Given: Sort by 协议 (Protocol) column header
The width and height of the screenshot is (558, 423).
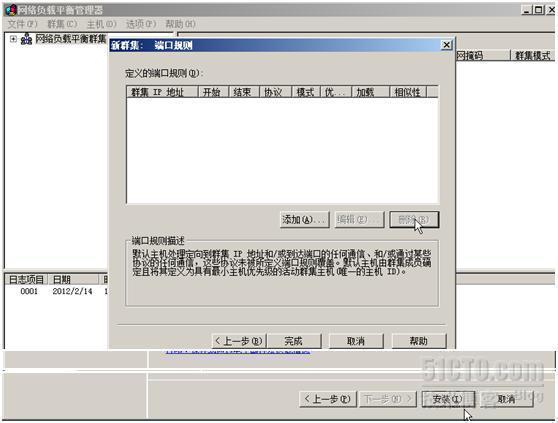Looking at the screenshot, I should (276, 92).
